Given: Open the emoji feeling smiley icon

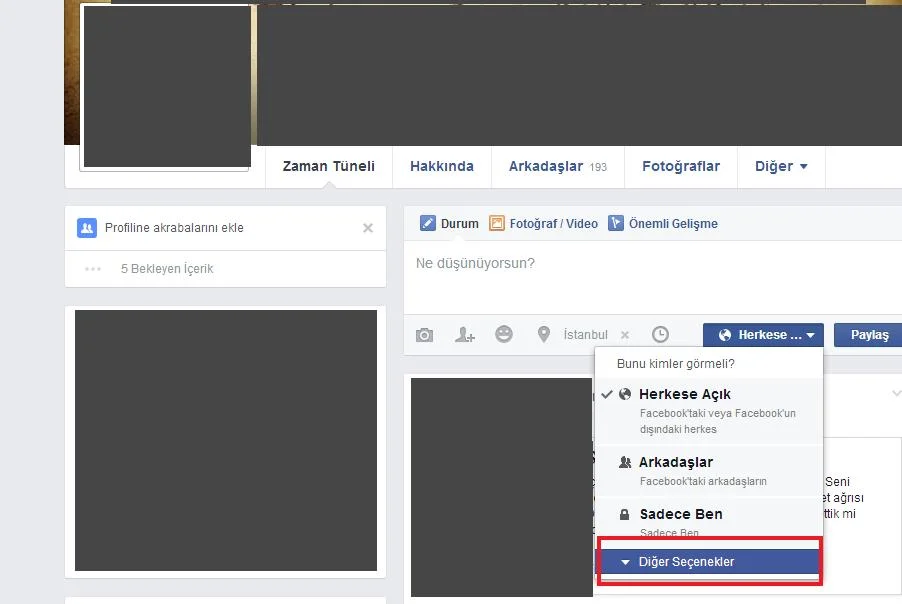Looking at the screenshot, I should click(x=504, y=335).
